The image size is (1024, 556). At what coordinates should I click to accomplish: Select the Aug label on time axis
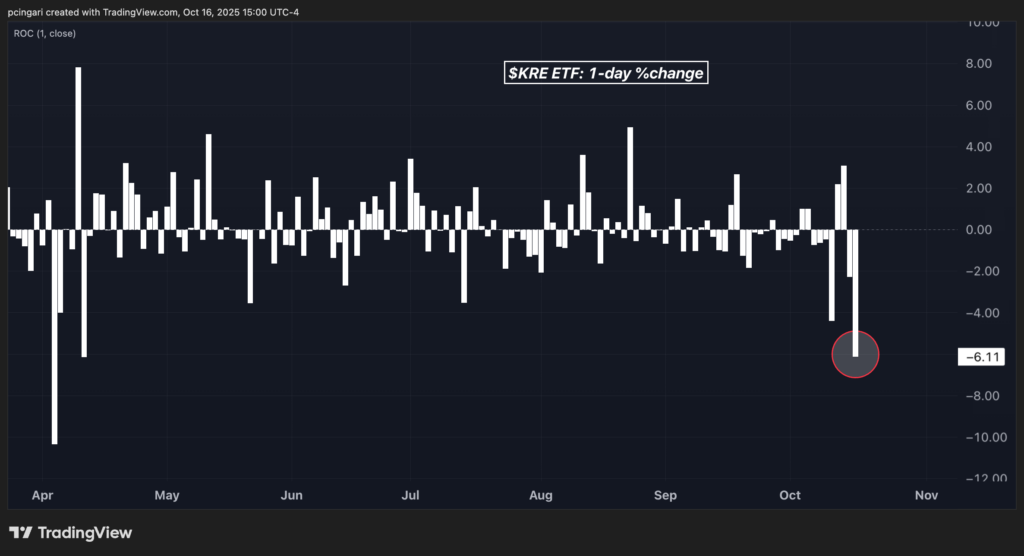point(541,495)
